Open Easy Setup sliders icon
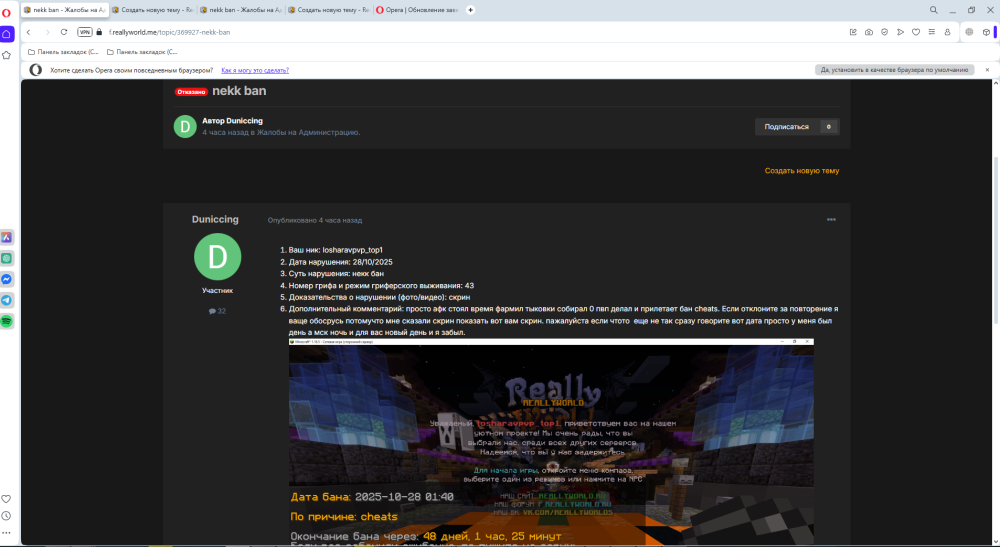The height and width of the screenshot is (547, 1000). click(932, 32)
